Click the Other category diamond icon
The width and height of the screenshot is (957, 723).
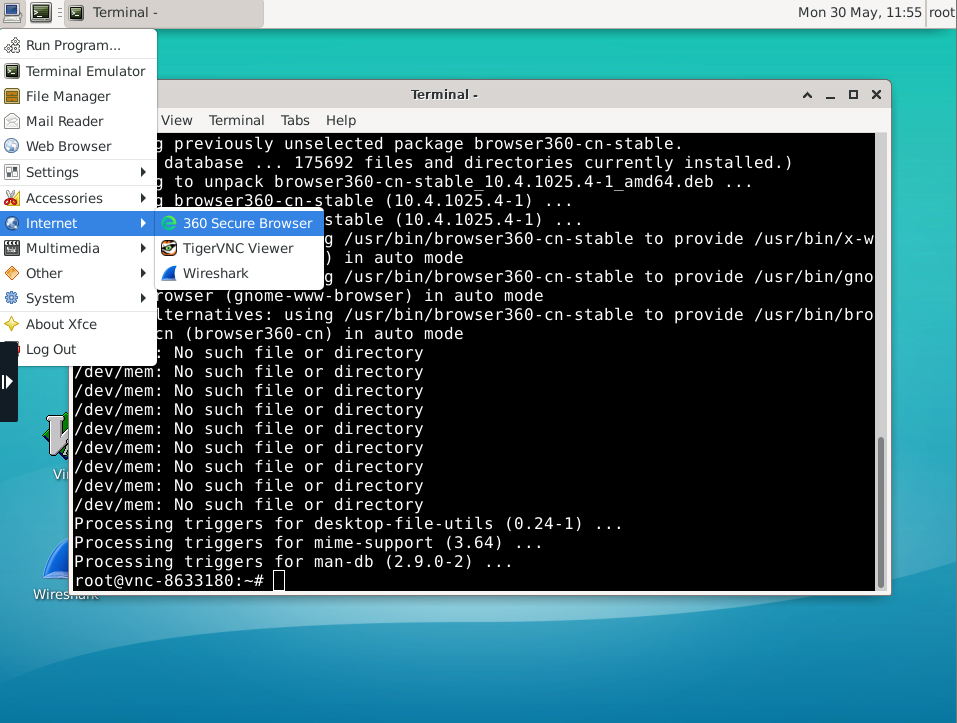pyautogui.click(x=12, y=273)
